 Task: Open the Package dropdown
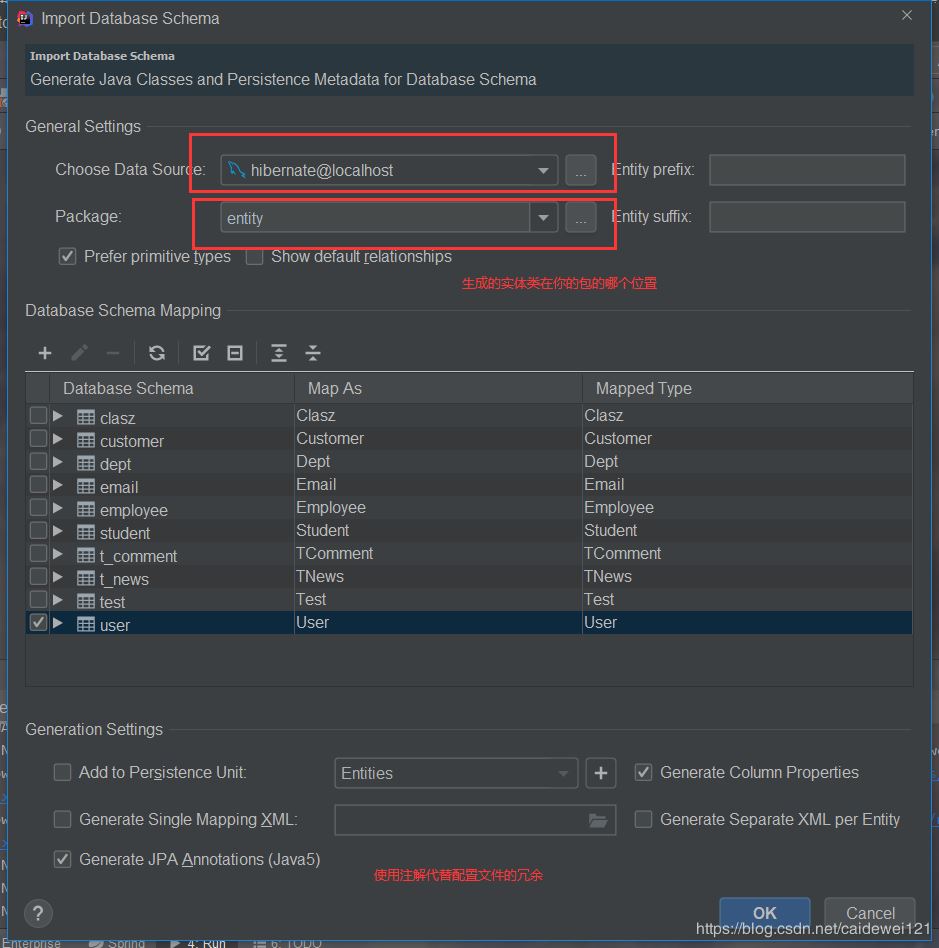tap(543, 217)
